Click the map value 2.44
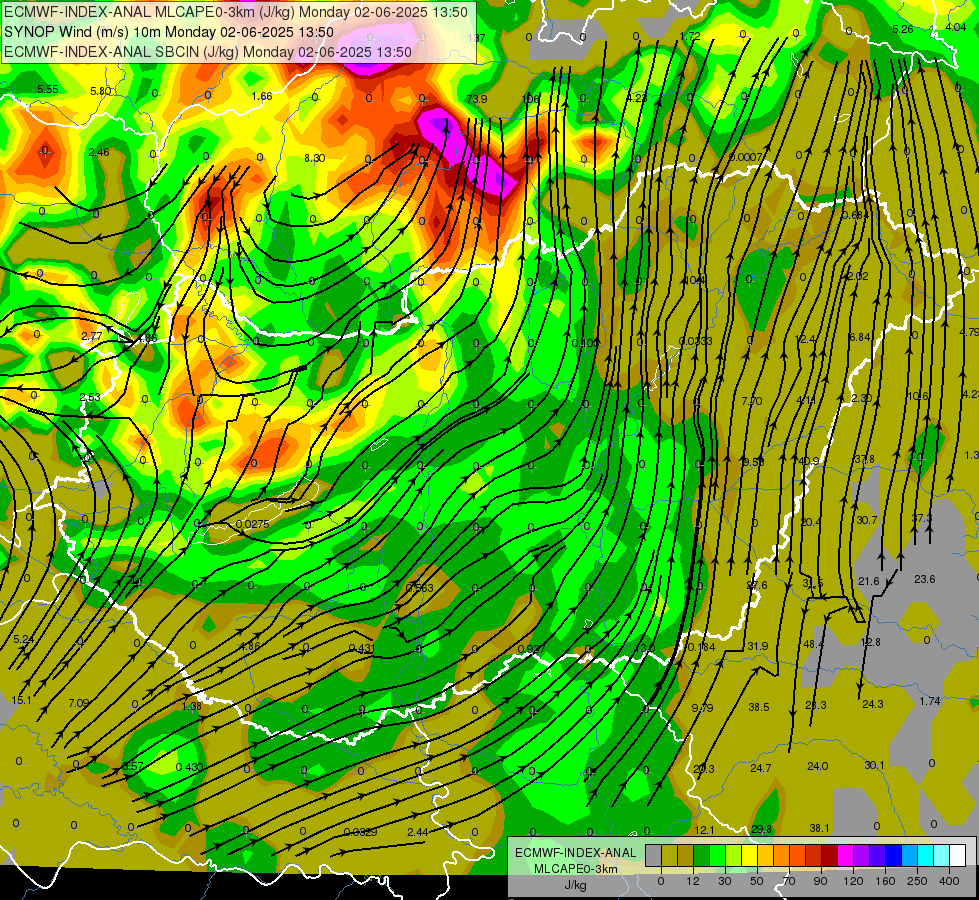 click(418, 832)
